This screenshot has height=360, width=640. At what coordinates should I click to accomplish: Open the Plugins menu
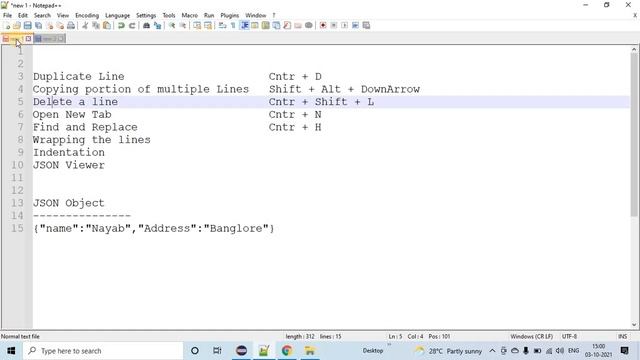(229, 15)
